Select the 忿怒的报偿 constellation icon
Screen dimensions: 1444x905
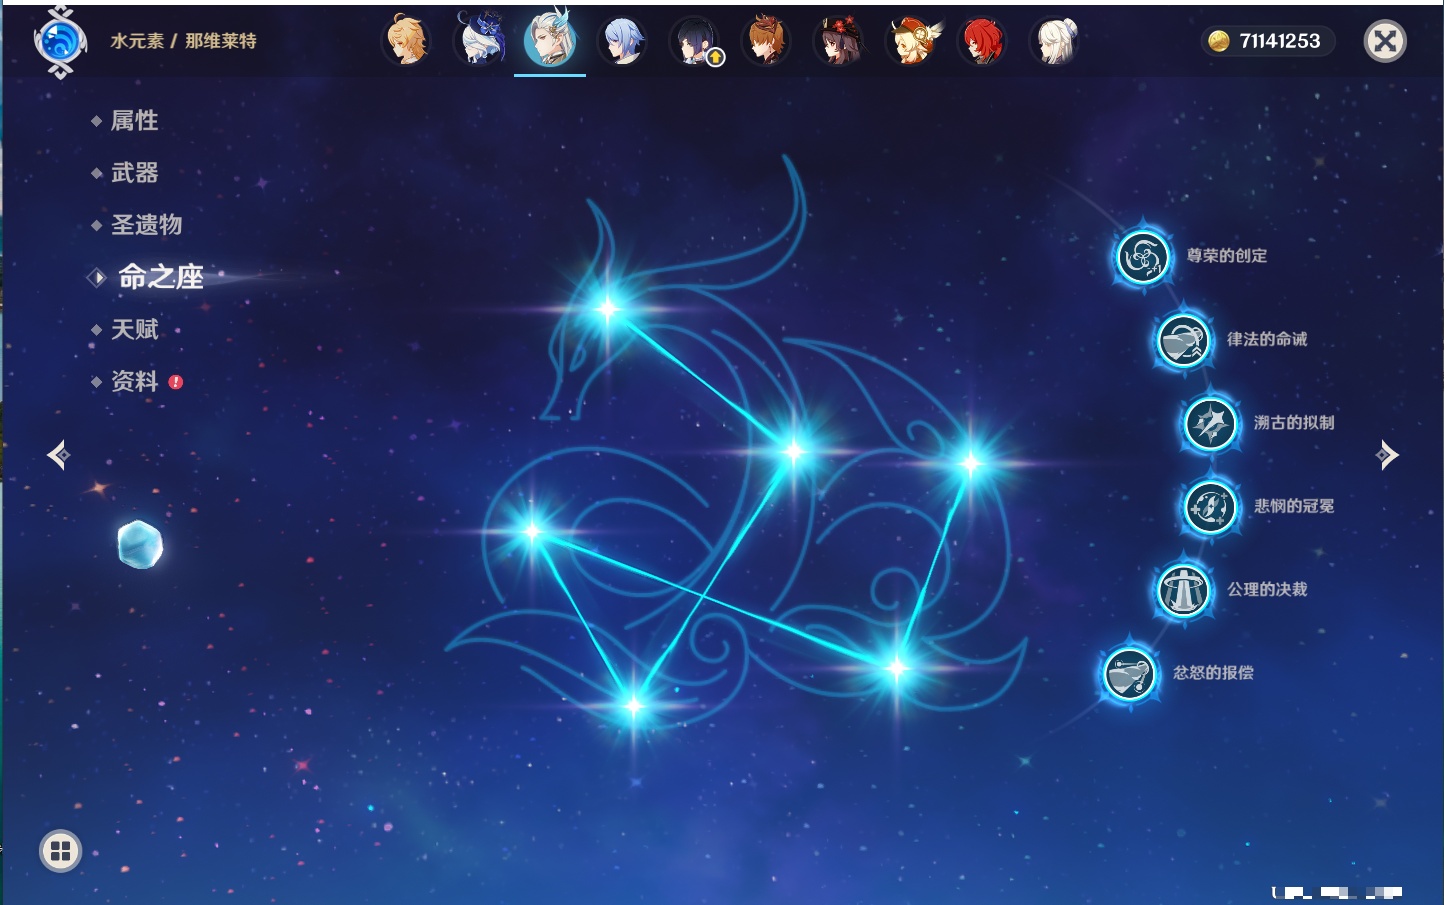(1129, 673)
